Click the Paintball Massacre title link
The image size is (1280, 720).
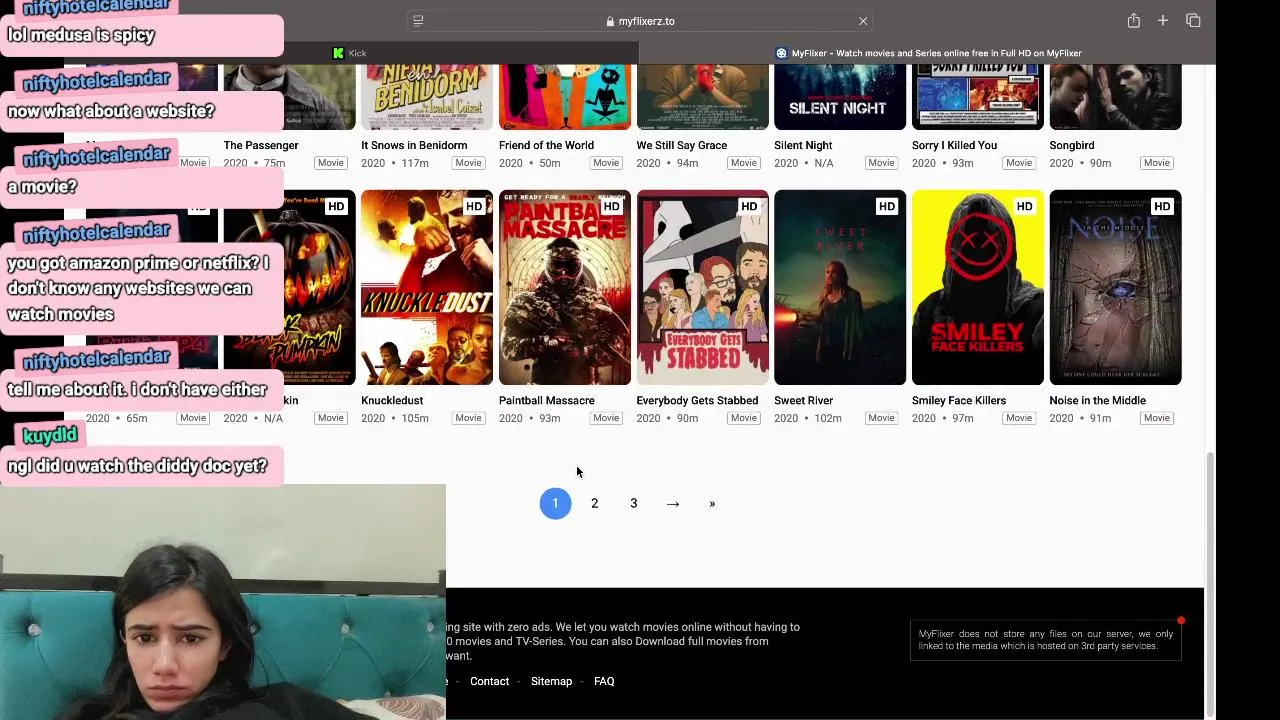547,400
